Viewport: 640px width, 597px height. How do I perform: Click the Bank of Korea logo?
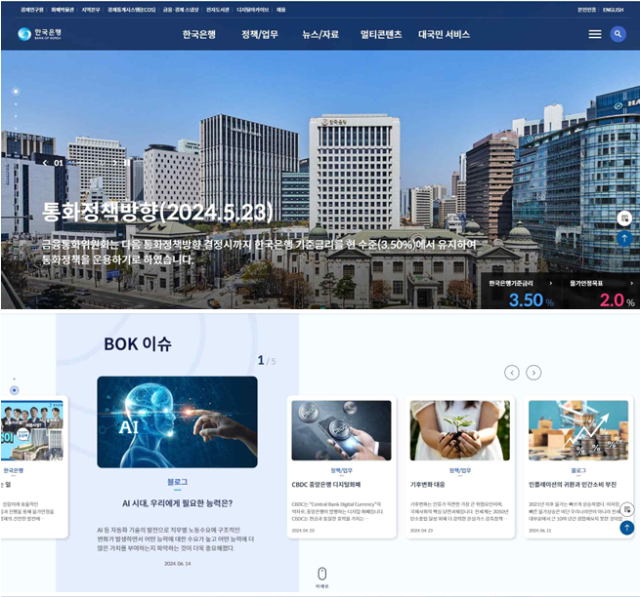[40, 34]
